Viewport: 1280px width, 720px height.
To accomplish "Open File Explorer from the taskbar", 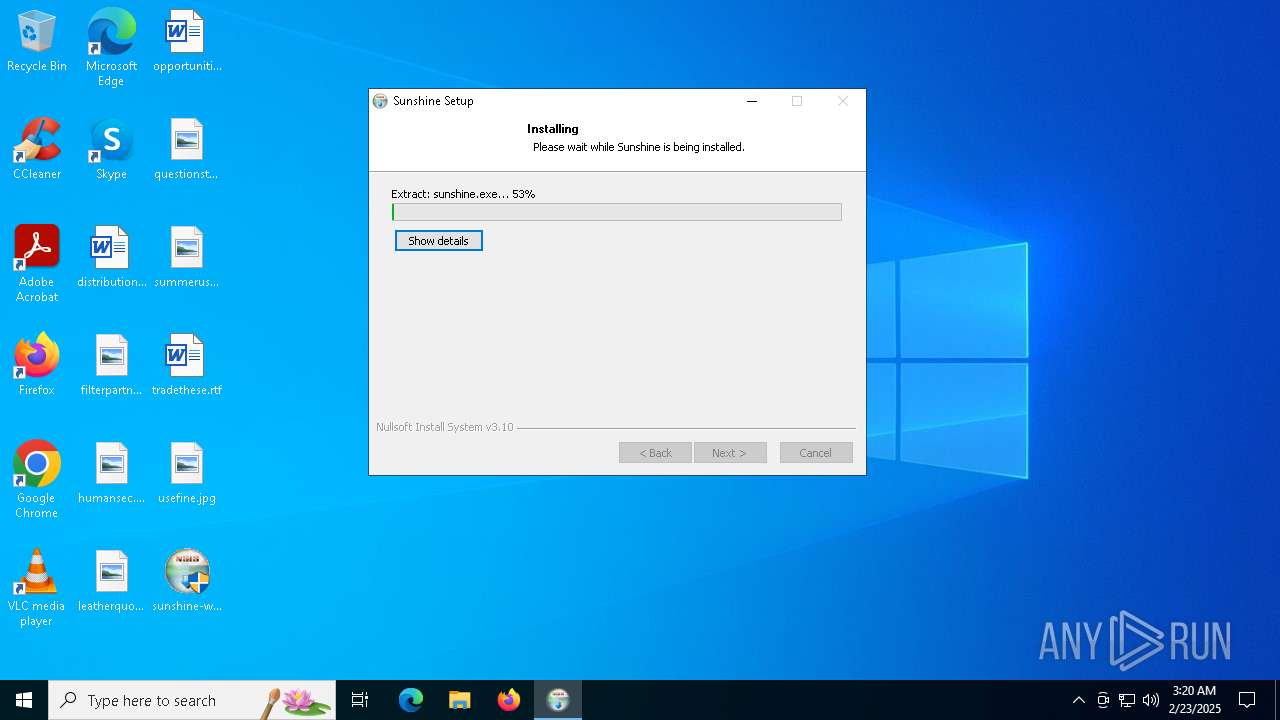I will click(x=460, y=700).
